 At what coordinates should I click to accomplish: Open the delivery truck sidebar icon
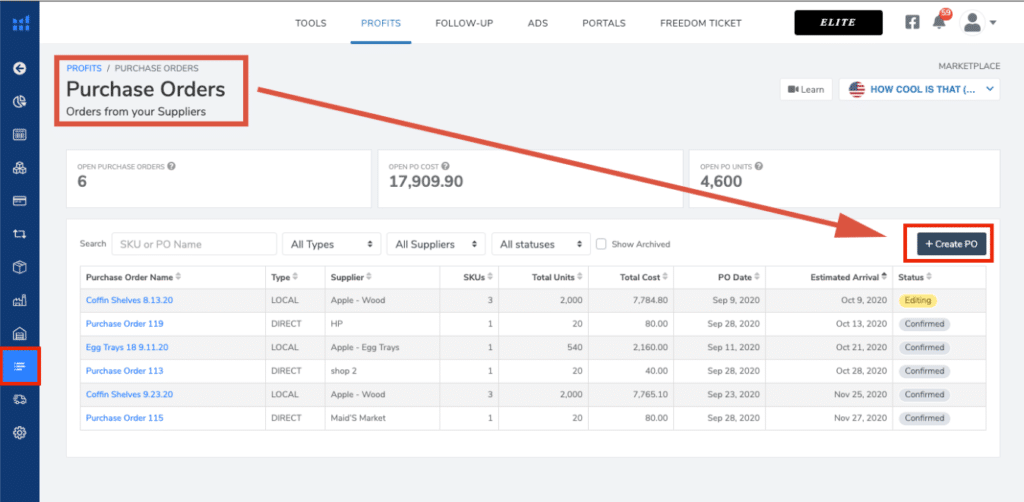point(20,400)
